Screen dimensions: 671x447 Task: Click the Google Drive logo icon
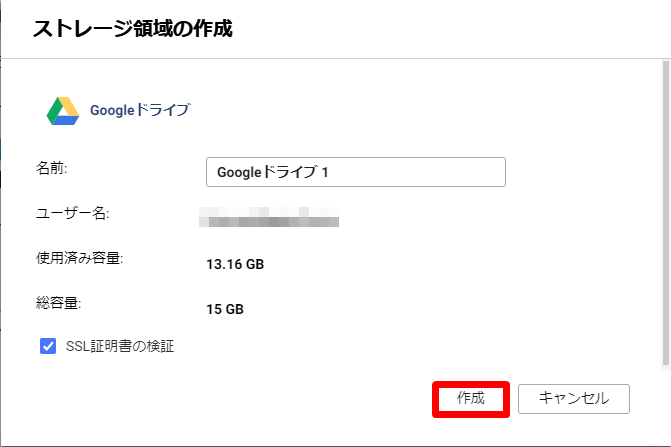(63, 111)
